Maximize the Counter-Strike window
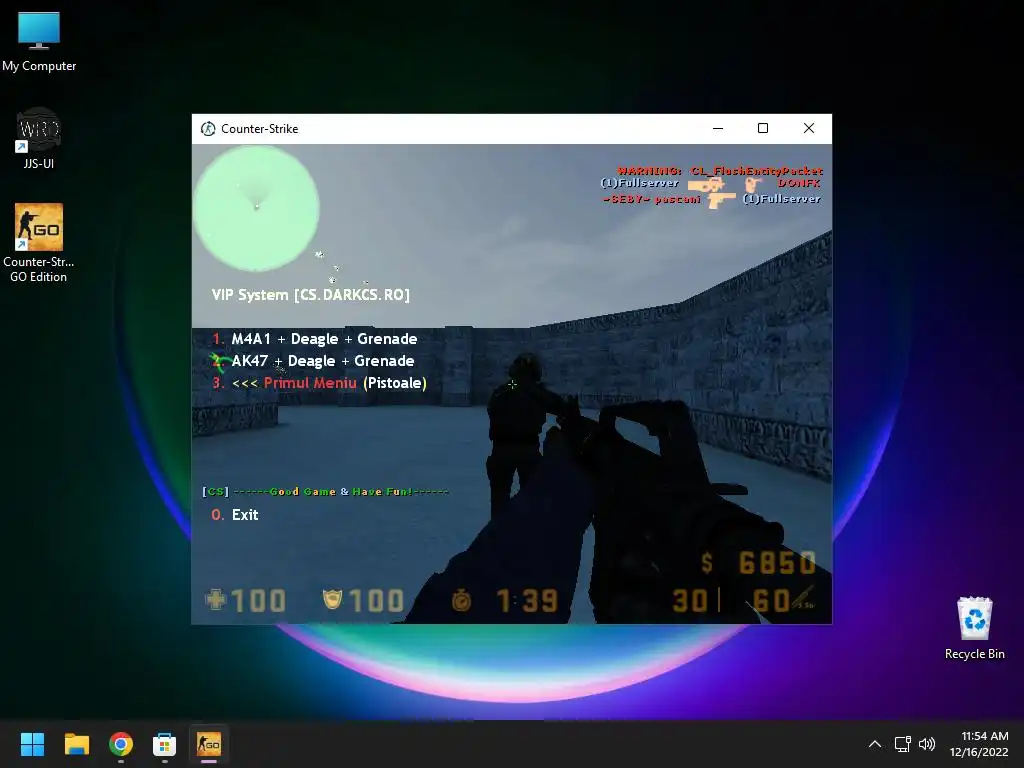The height and width of the screenshot is (768, 1024). point(763,129)
